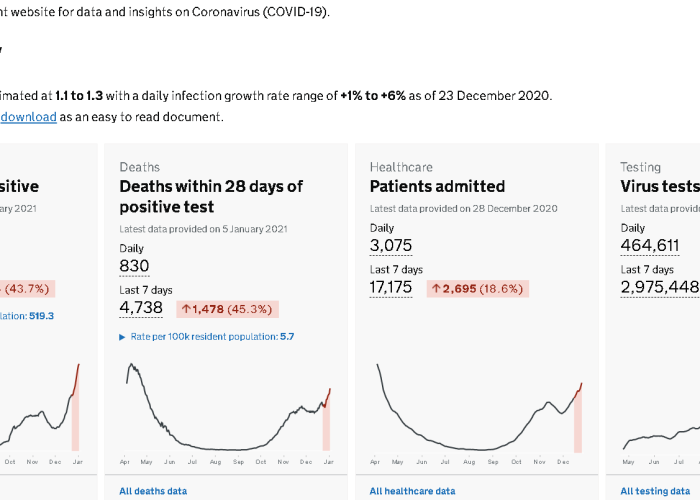The height and width of the screenshot is (500, 700).
Task: Open the All testing data link
Action: pos(655,491)
